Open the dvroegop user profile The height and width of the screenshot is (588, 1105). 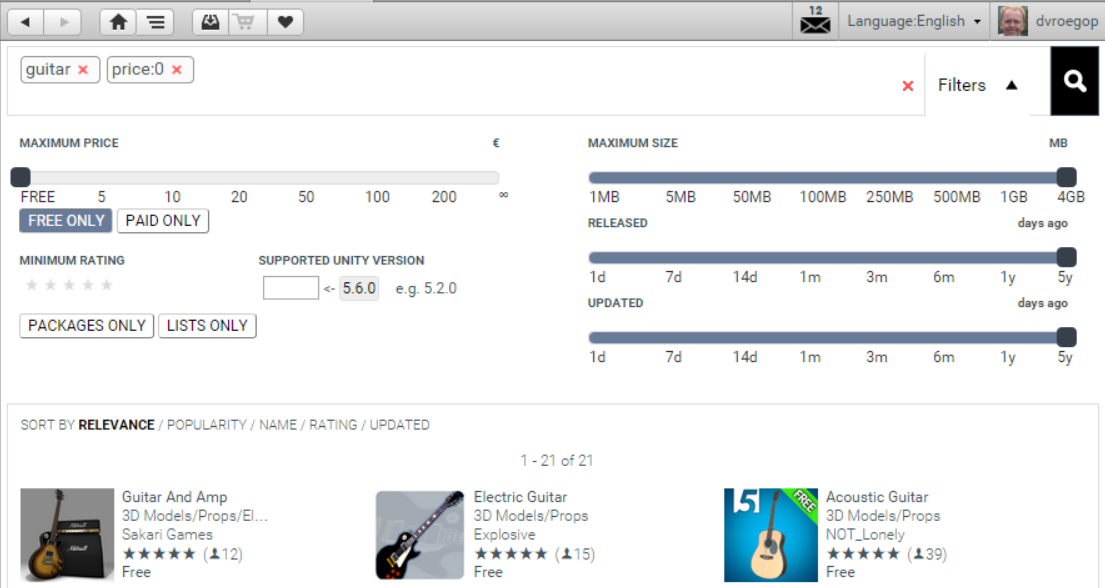1066,21
